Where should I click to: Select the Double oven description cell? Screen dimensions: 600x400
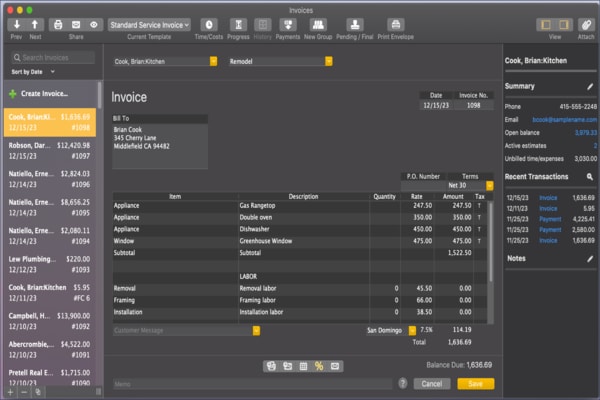(303, 217)
